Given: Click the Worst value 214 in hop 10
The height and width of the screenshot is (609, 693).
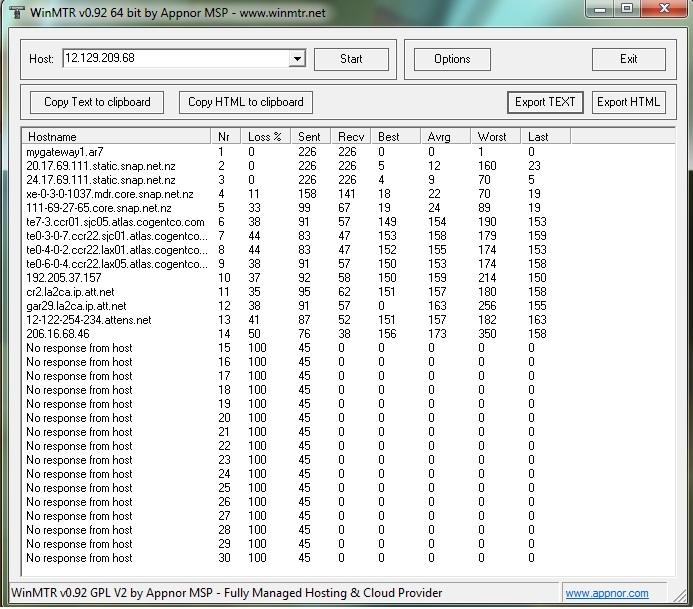Looking at the screenshot, I should coord(487,278).
